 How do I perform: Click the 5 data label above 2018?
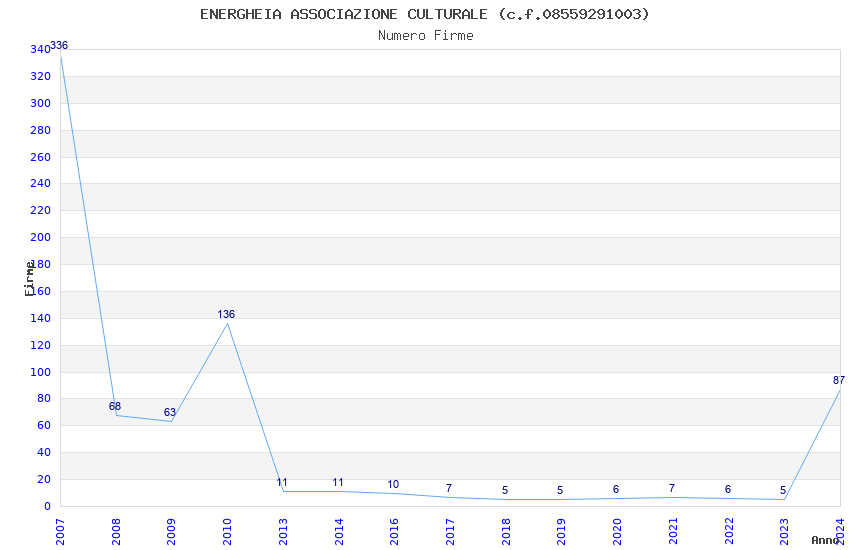[505, 490]
